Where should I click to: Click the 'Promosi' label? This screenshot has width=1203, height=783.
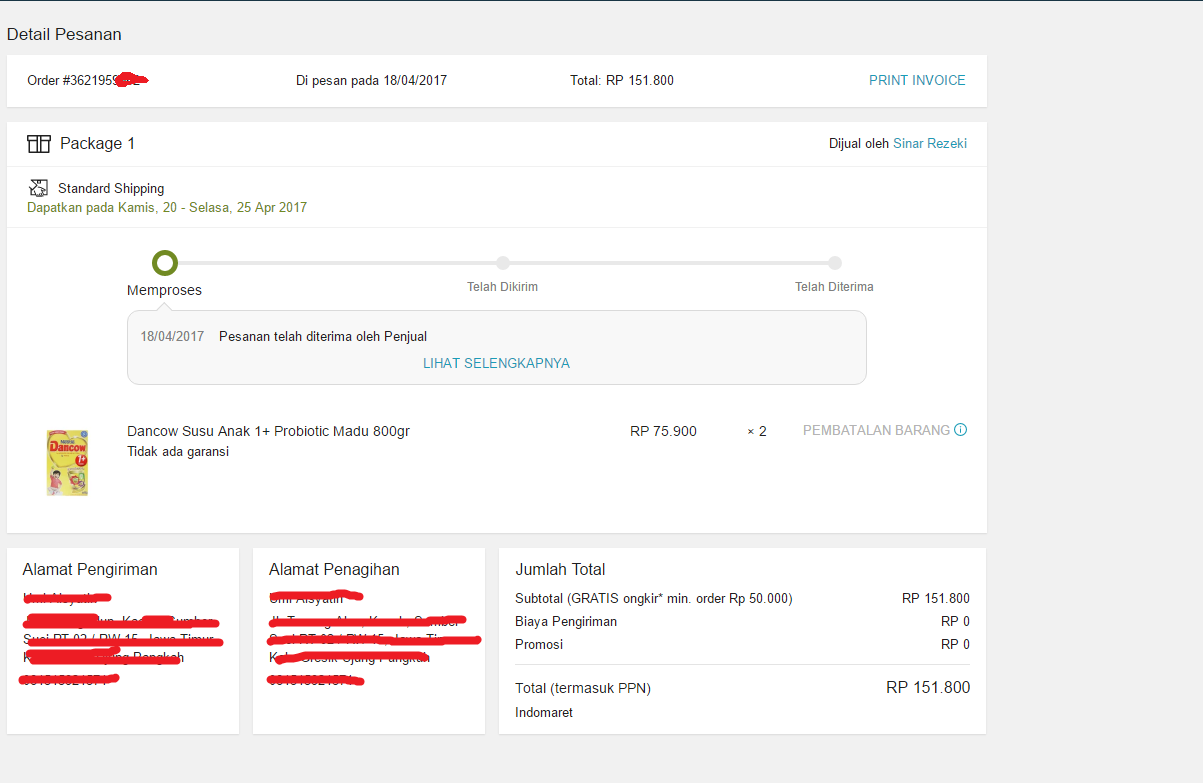(x=539, y=645)
